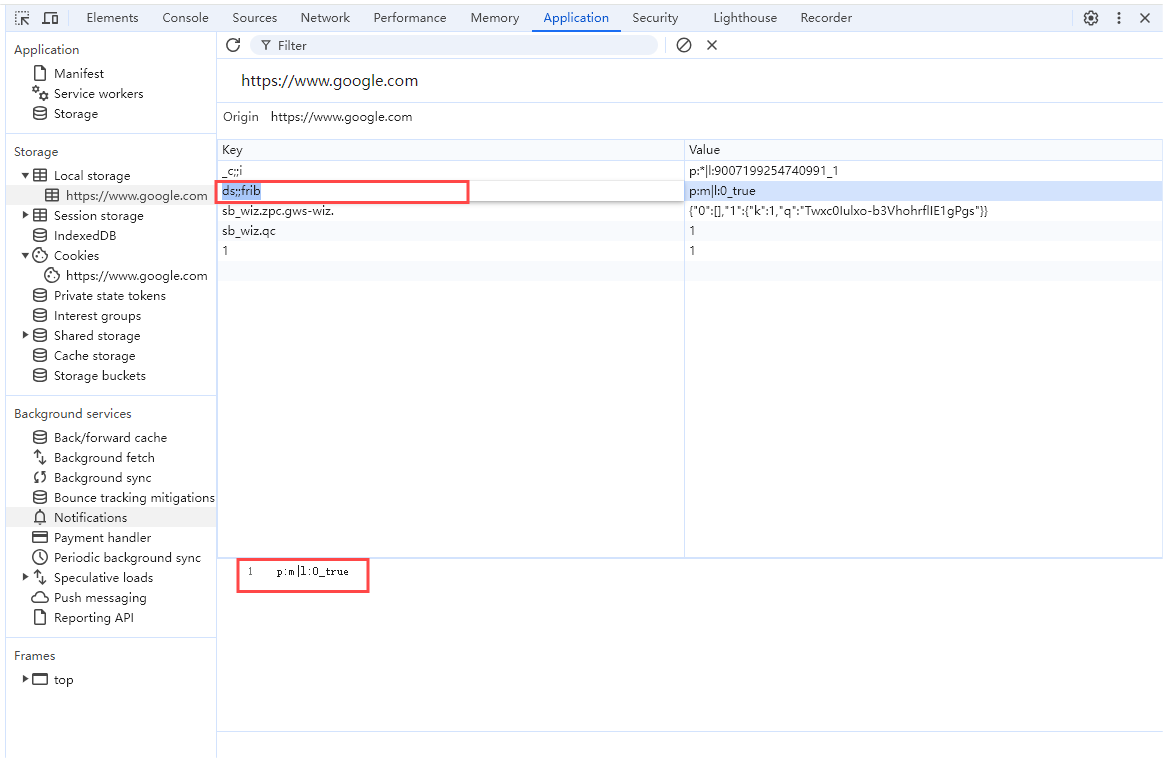This screenshot has height=758, width=1163.
Task: Select Cookies tree item
Action: (x=76, y=256)
